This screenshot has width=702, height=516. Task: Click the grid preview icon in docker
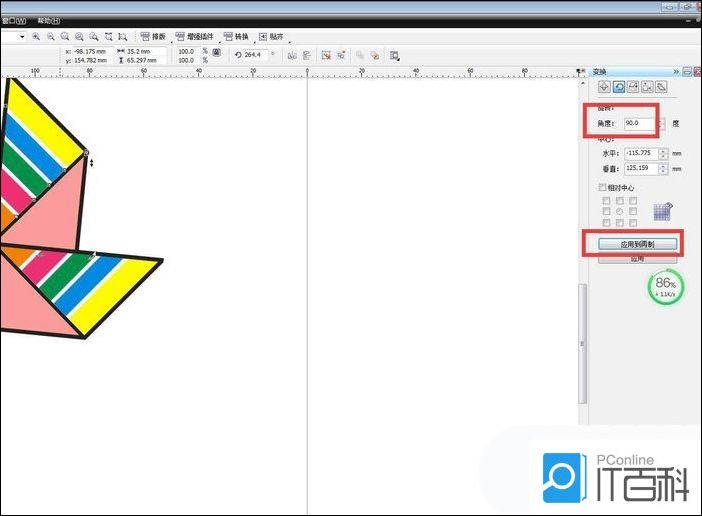(662, 211)
